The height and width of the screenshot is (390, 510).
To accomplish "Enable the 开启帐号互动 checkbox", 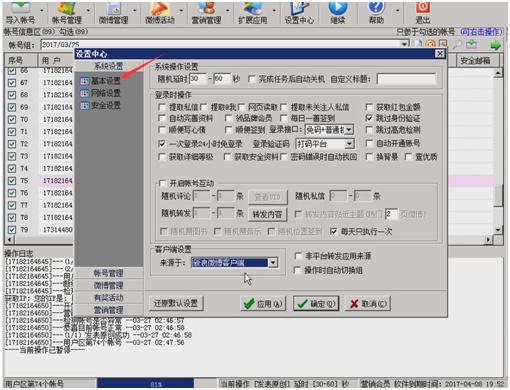I will point(163,183).
